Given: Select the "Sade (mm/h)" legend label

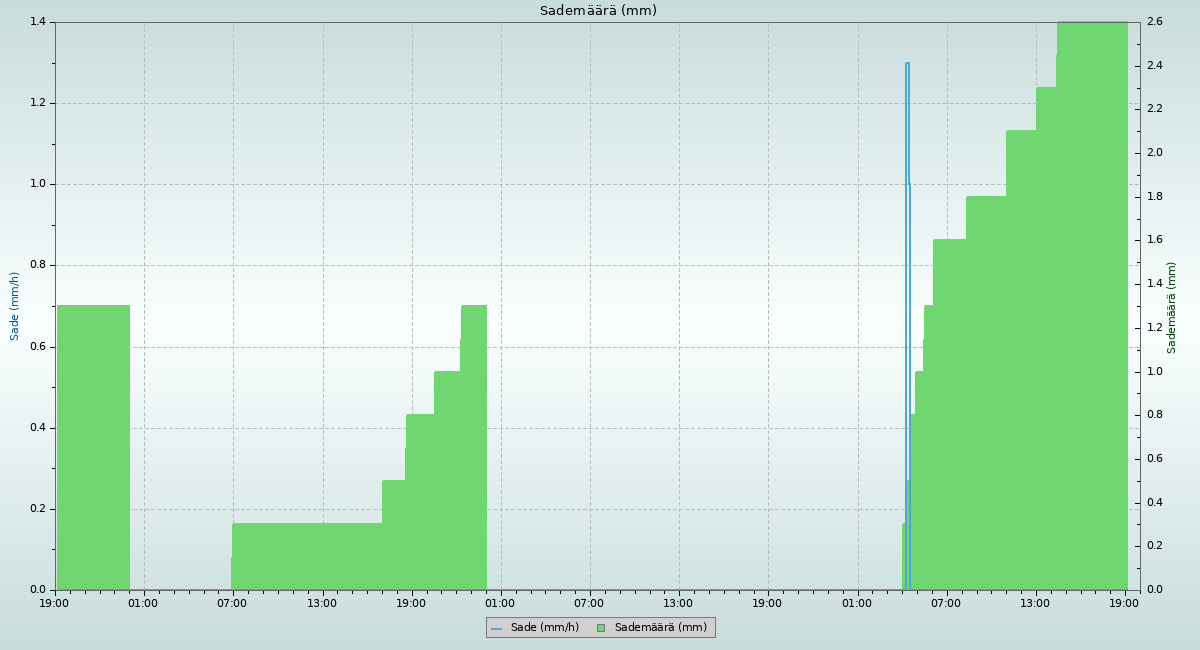Looking at the screenshot, I should (x=544, y=628).
